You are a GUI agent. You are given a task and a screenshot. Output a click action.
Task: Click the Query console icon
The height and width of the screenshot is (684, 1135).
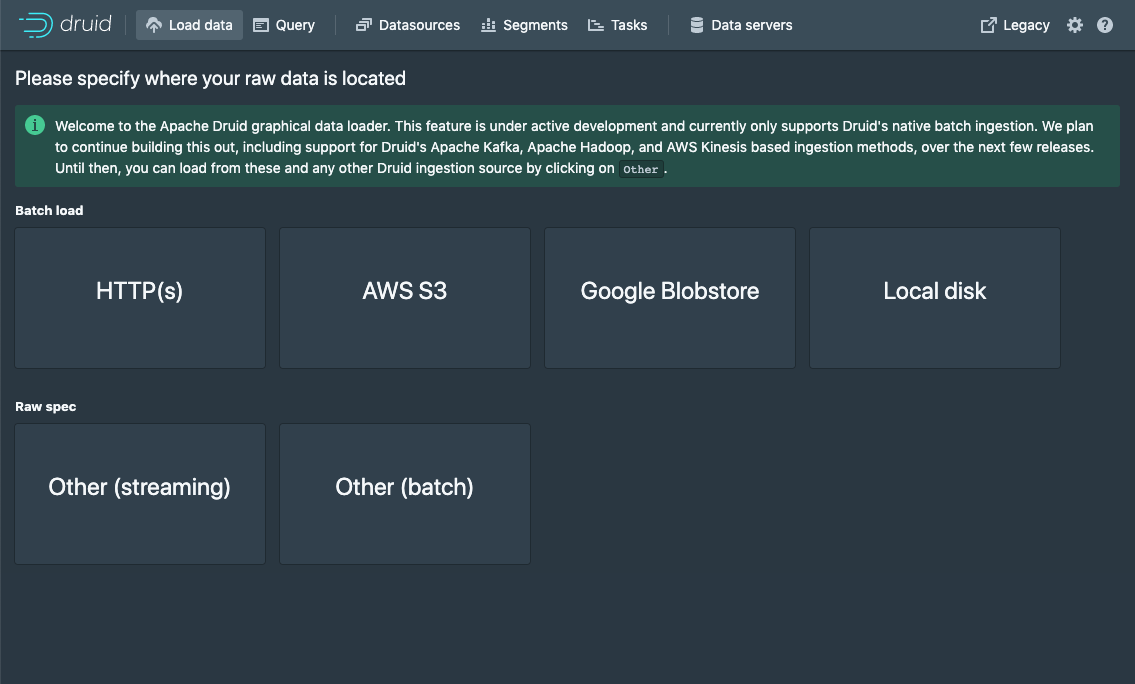tap(261, 25)
